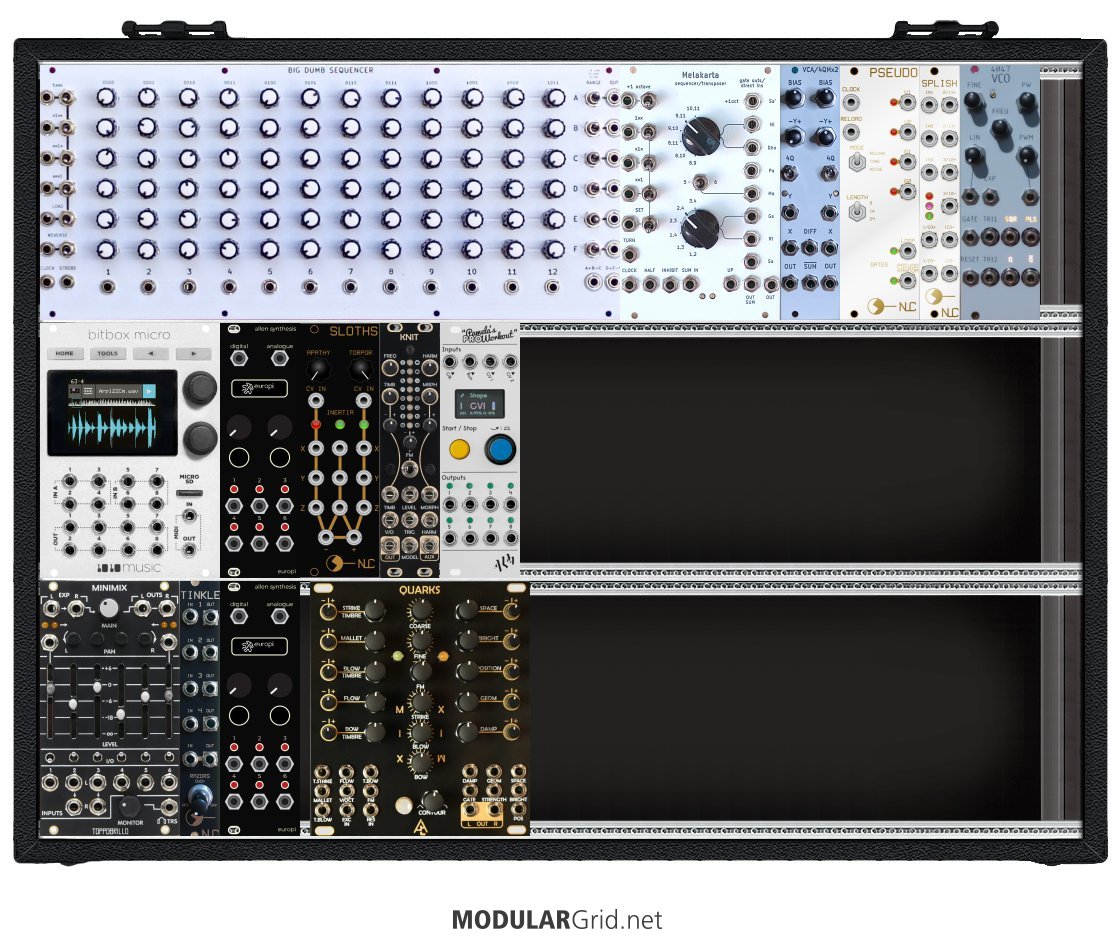Click the bitbox micro HOME button

(x=65, y=353)
